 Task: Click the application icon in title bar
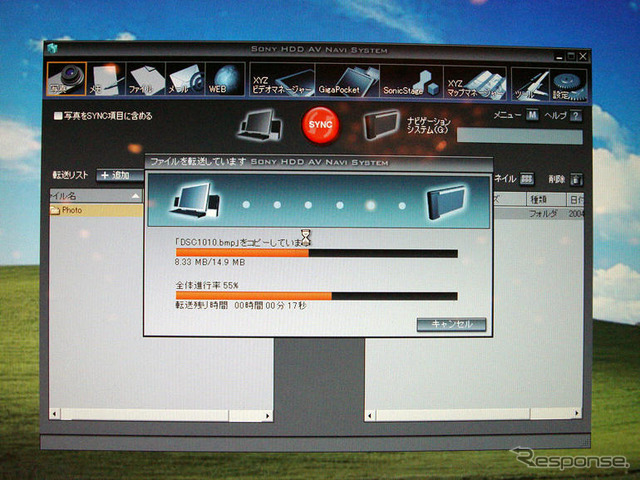point(52,49)
